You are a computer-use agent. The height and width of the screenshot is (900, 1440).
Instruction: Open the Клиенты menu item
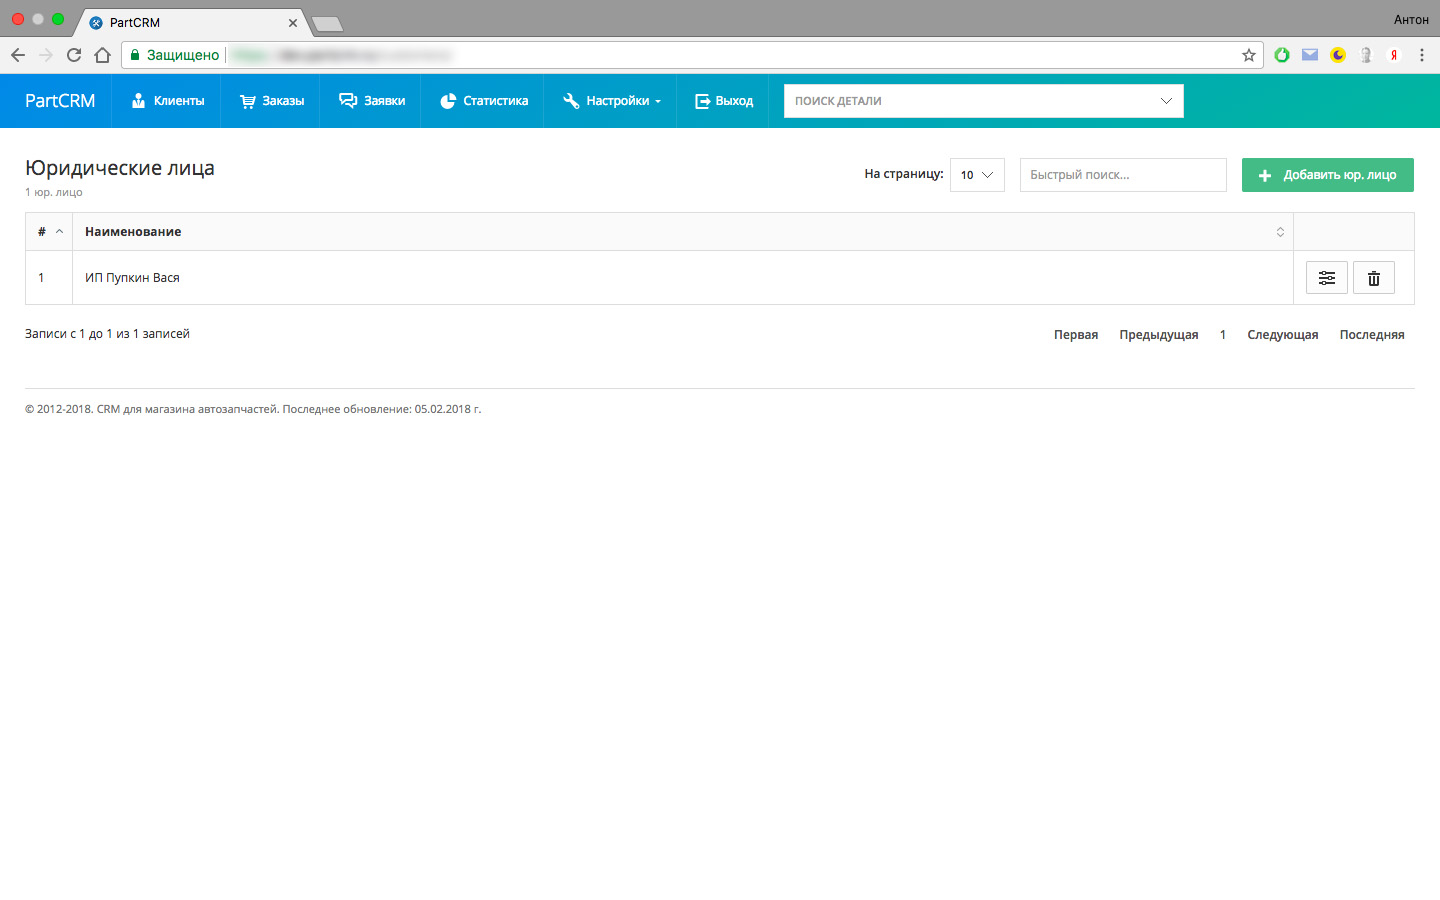click(x=168, y=101)
